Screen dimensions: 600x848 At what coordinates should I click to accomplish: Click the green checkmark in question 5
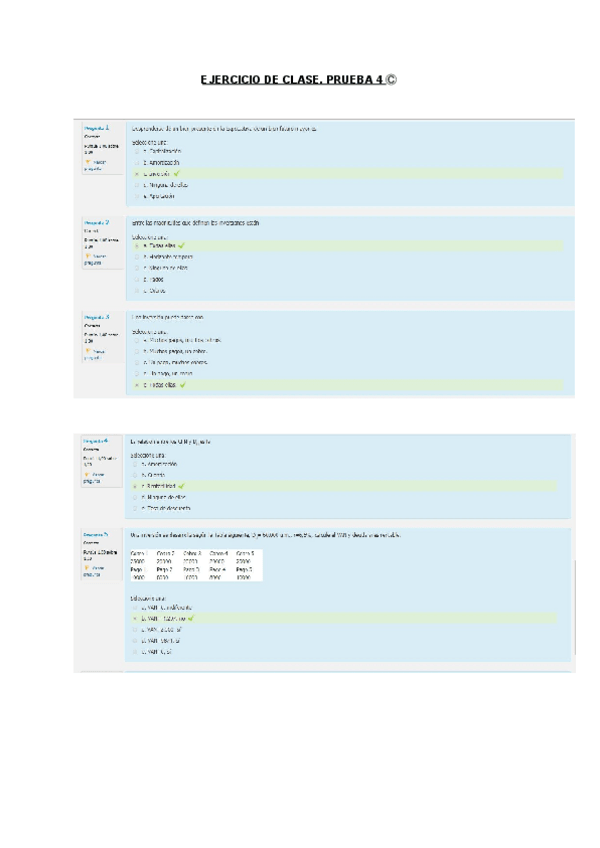(x=190, y=618)
